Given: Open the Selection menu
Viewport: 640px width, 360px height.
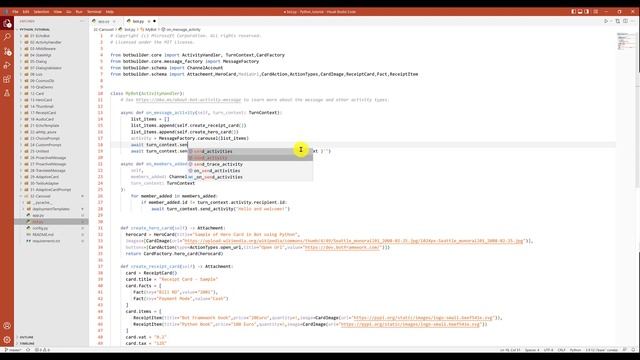Looking at the screenshot, I should tap(41, 12).
